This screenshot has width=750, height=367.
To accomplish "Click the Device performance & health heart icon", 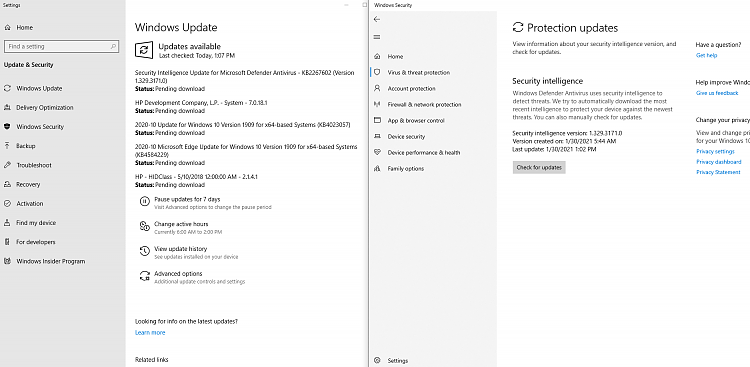I will [377, 153].
